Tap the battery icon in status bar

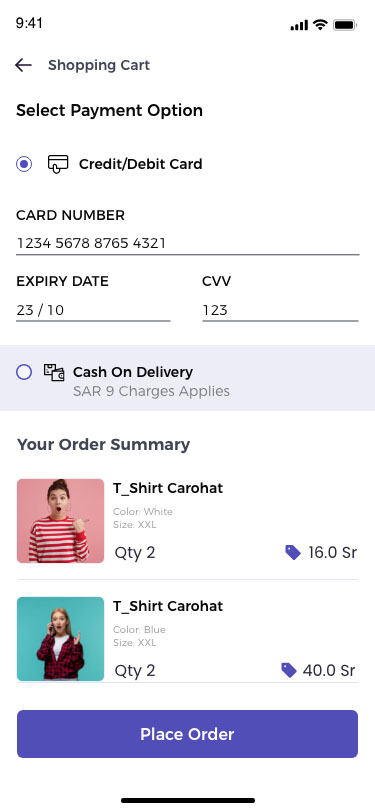344,25
